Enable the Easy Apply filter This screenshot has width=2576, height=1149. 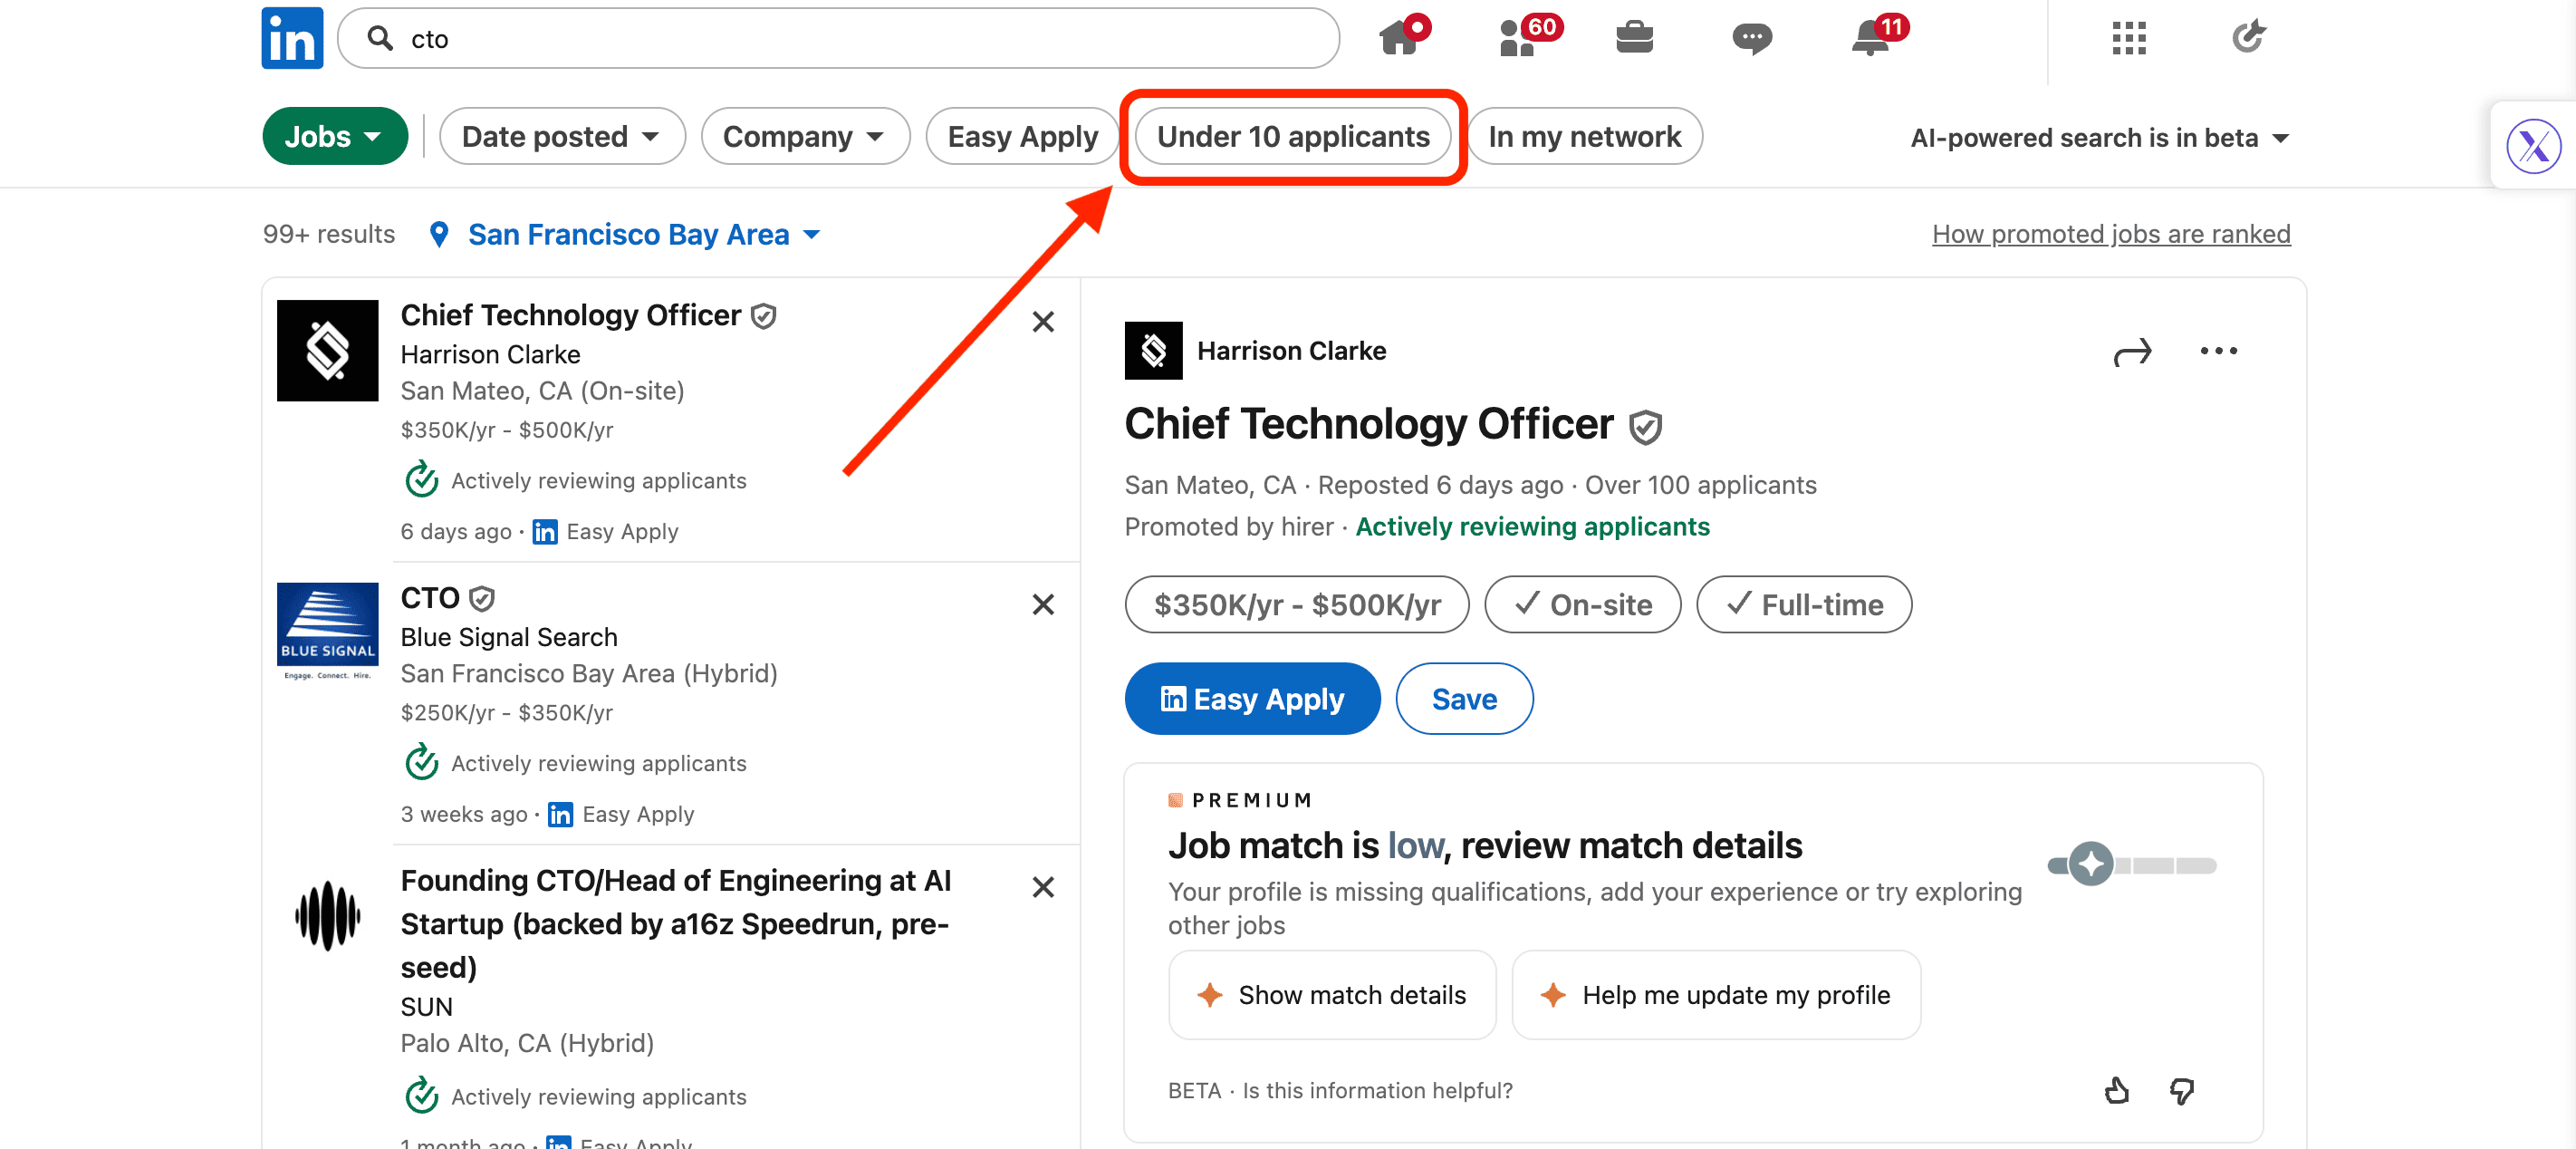click(x=1022, y=136)
